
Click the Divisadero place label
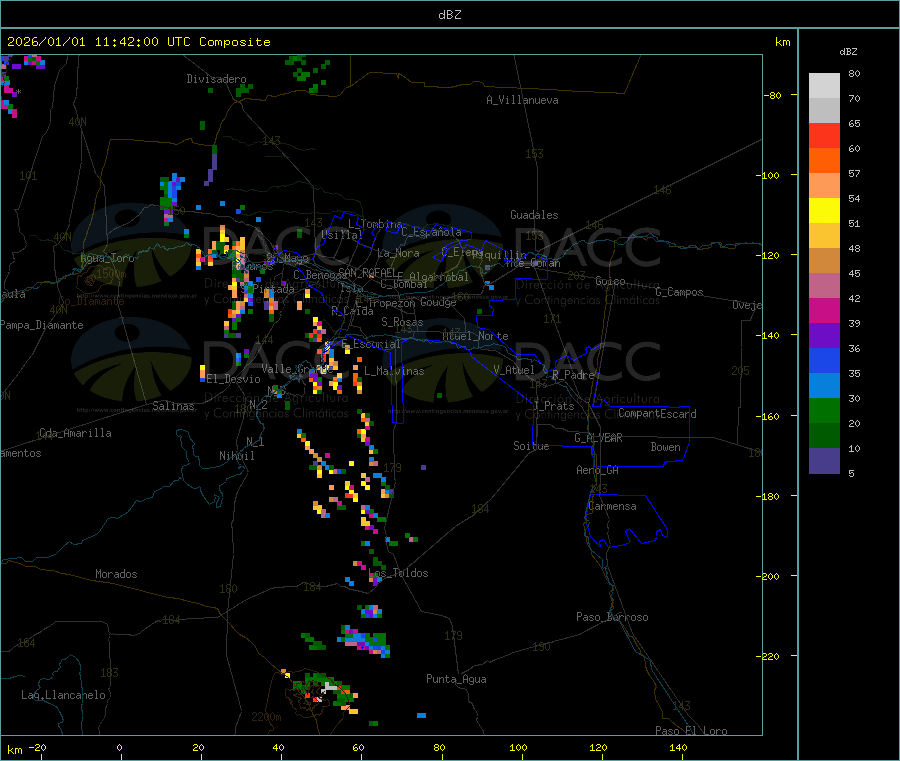click(216, 79)
